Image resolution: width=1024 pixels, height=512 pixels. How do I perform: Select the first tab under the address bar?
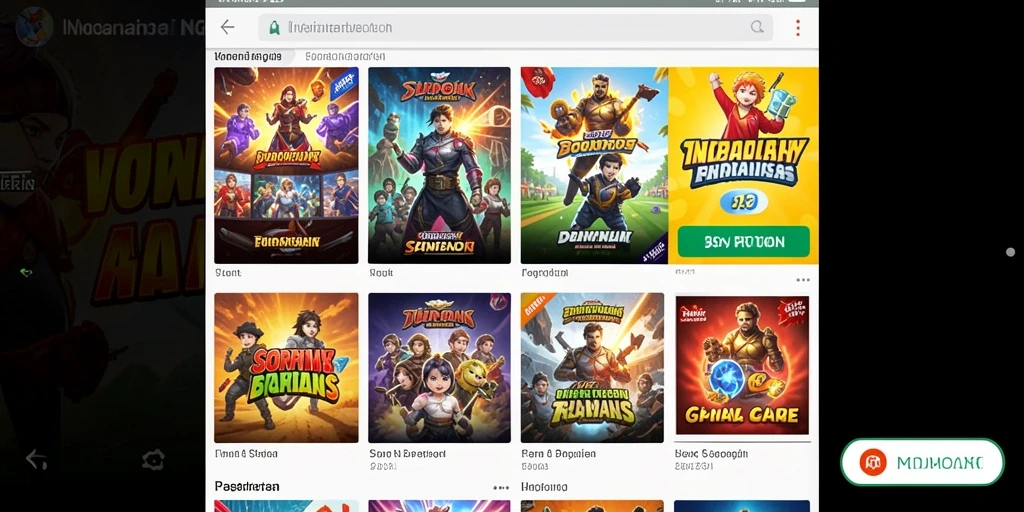click(x=248, y=57)
